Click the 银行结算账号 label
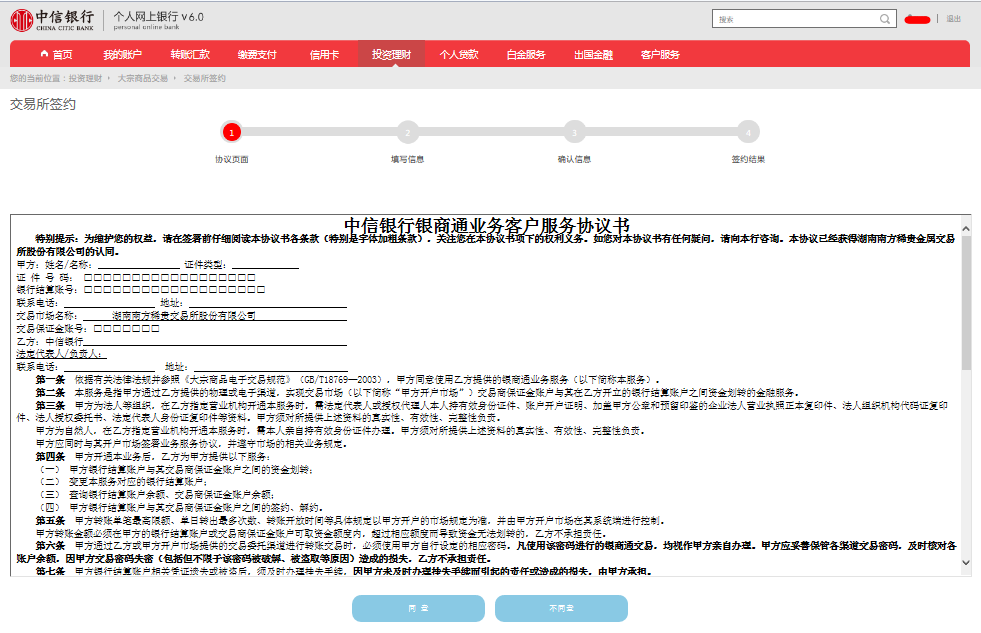Image resolution: width=981 pixels, height=633 pixels. 48,289
